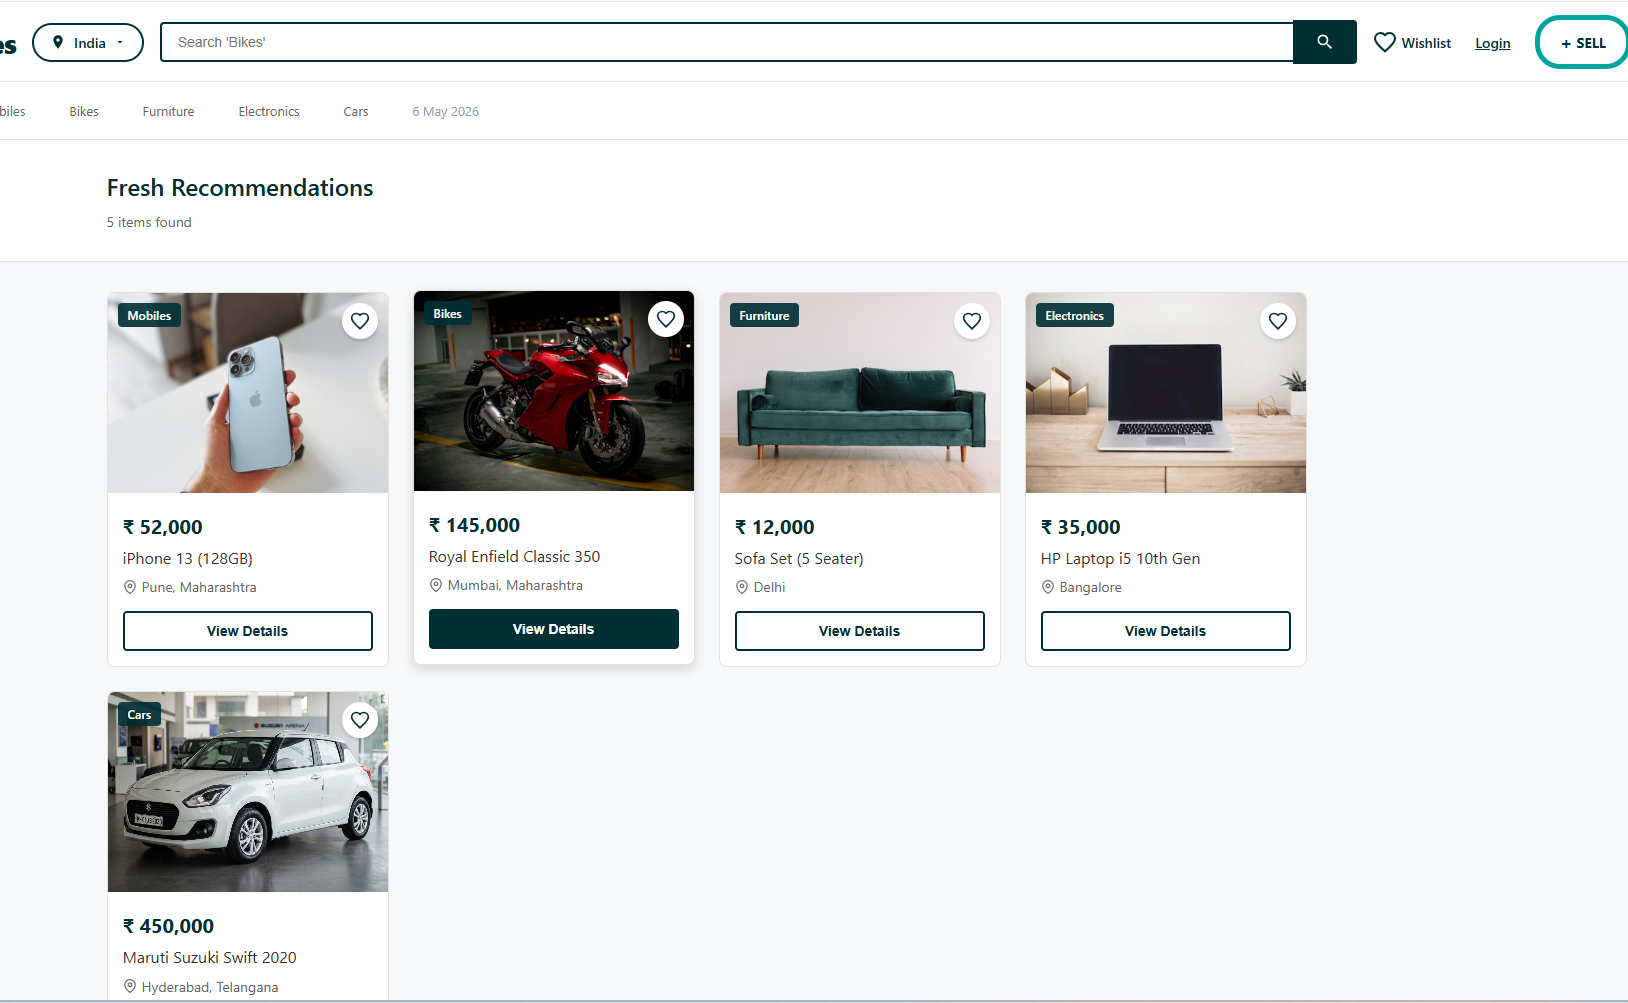The height and width of the screenshot is (1003, 1628).
Task: Click the Furniture badge on sofa card
Action: coord(764,315)
